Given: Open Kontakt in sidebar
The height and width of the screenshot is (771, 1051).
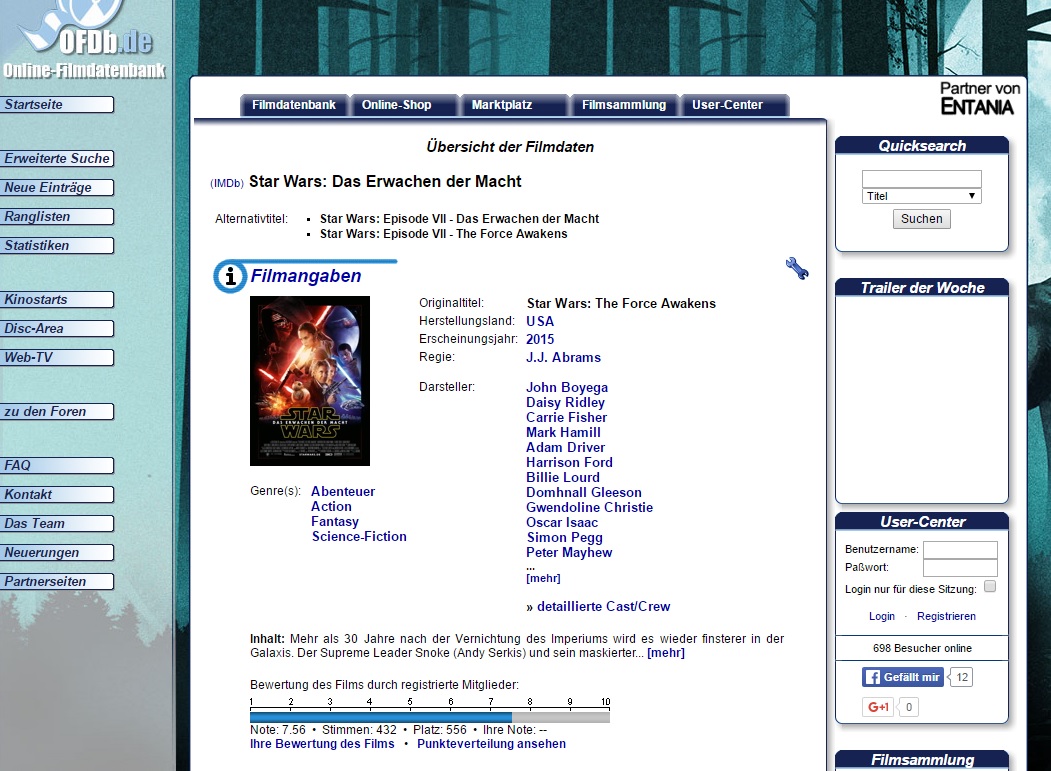Looking at the screenshot, I should tap(57, 494).
